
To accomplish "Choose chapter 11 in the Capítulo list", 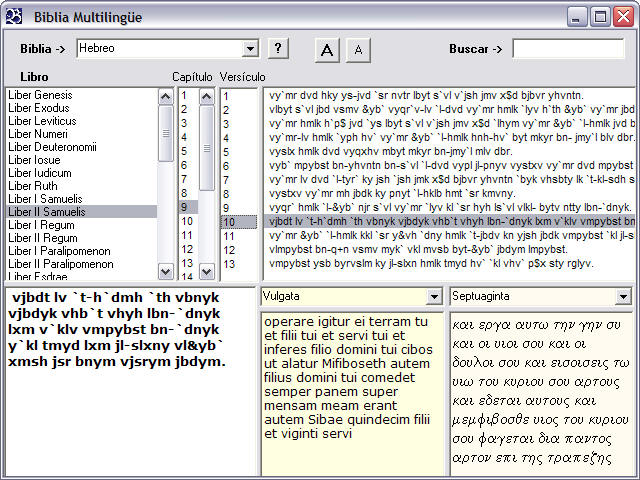I will 189,235.
